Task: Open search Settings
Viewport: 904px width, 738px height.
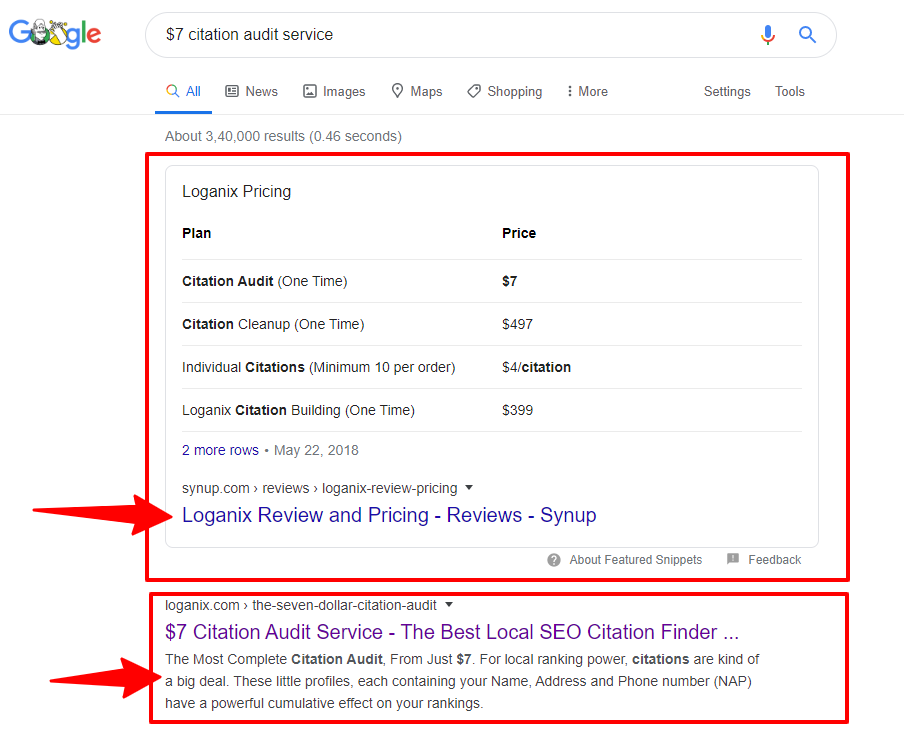Action: [727, 91]
